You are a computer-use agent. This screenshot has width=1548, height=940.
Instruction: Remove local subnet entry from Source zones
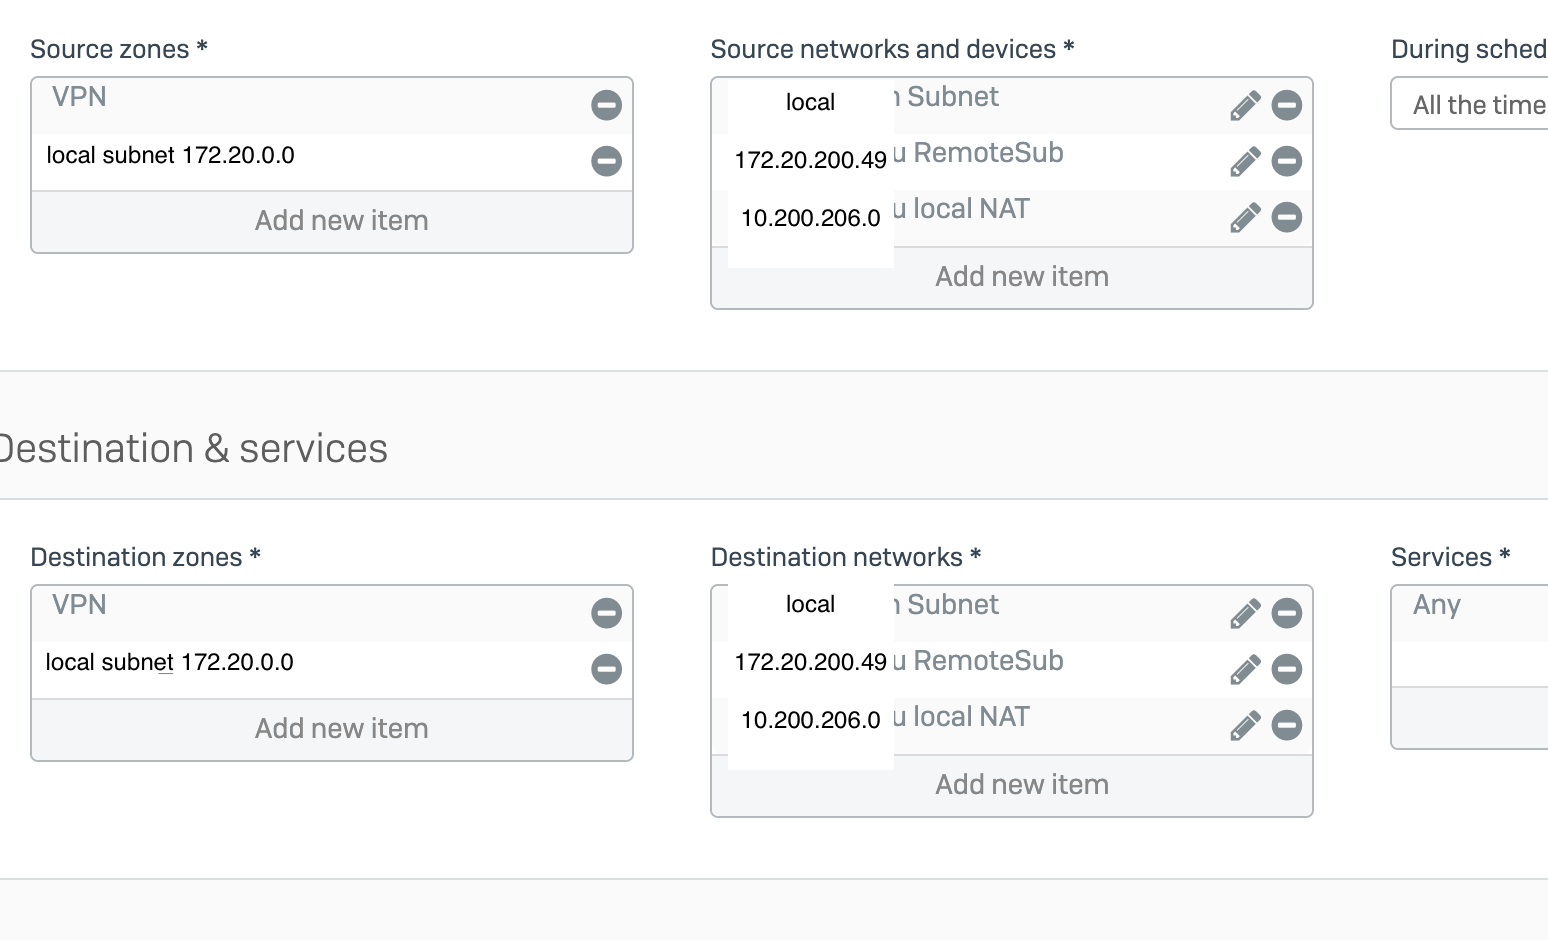click(x=606, y=161)
